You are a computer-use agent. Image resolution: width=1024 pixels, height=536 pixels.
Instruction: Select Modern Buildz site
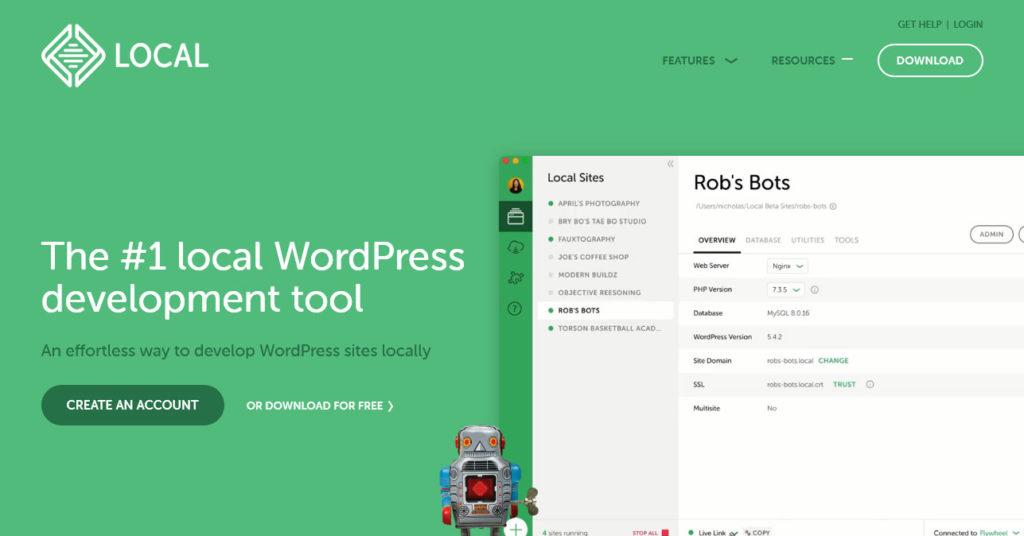(x=588, y=275)
